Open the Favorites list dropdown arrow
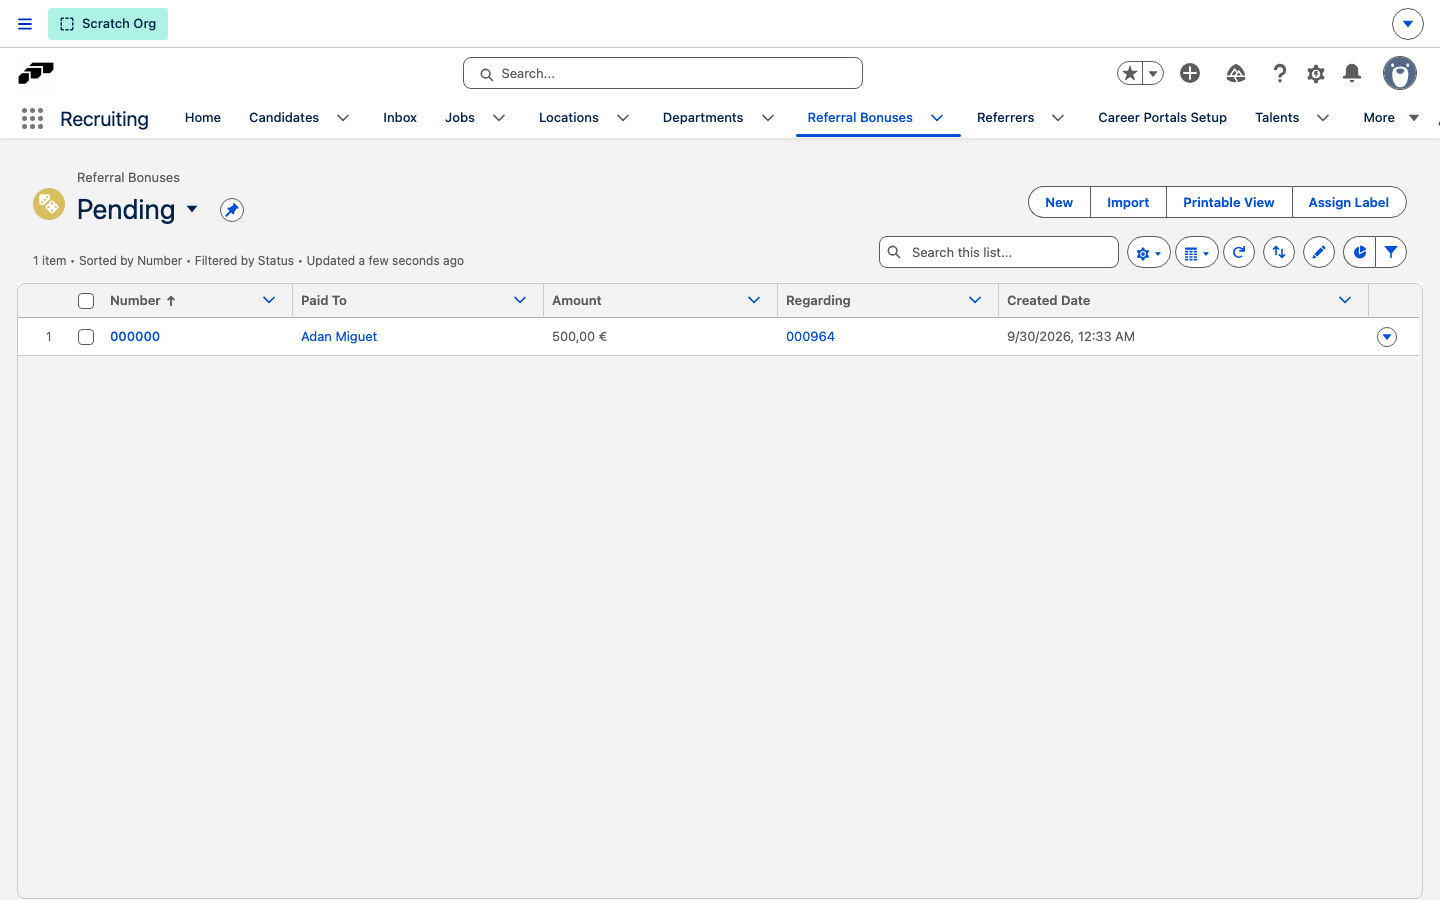The image size is (1440, 900). [x=1153, y=73]
